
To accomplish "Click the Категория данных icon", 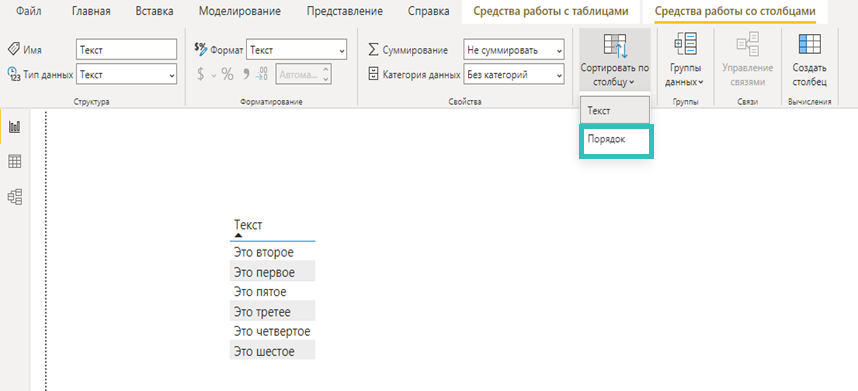I will tap(373, 74).
